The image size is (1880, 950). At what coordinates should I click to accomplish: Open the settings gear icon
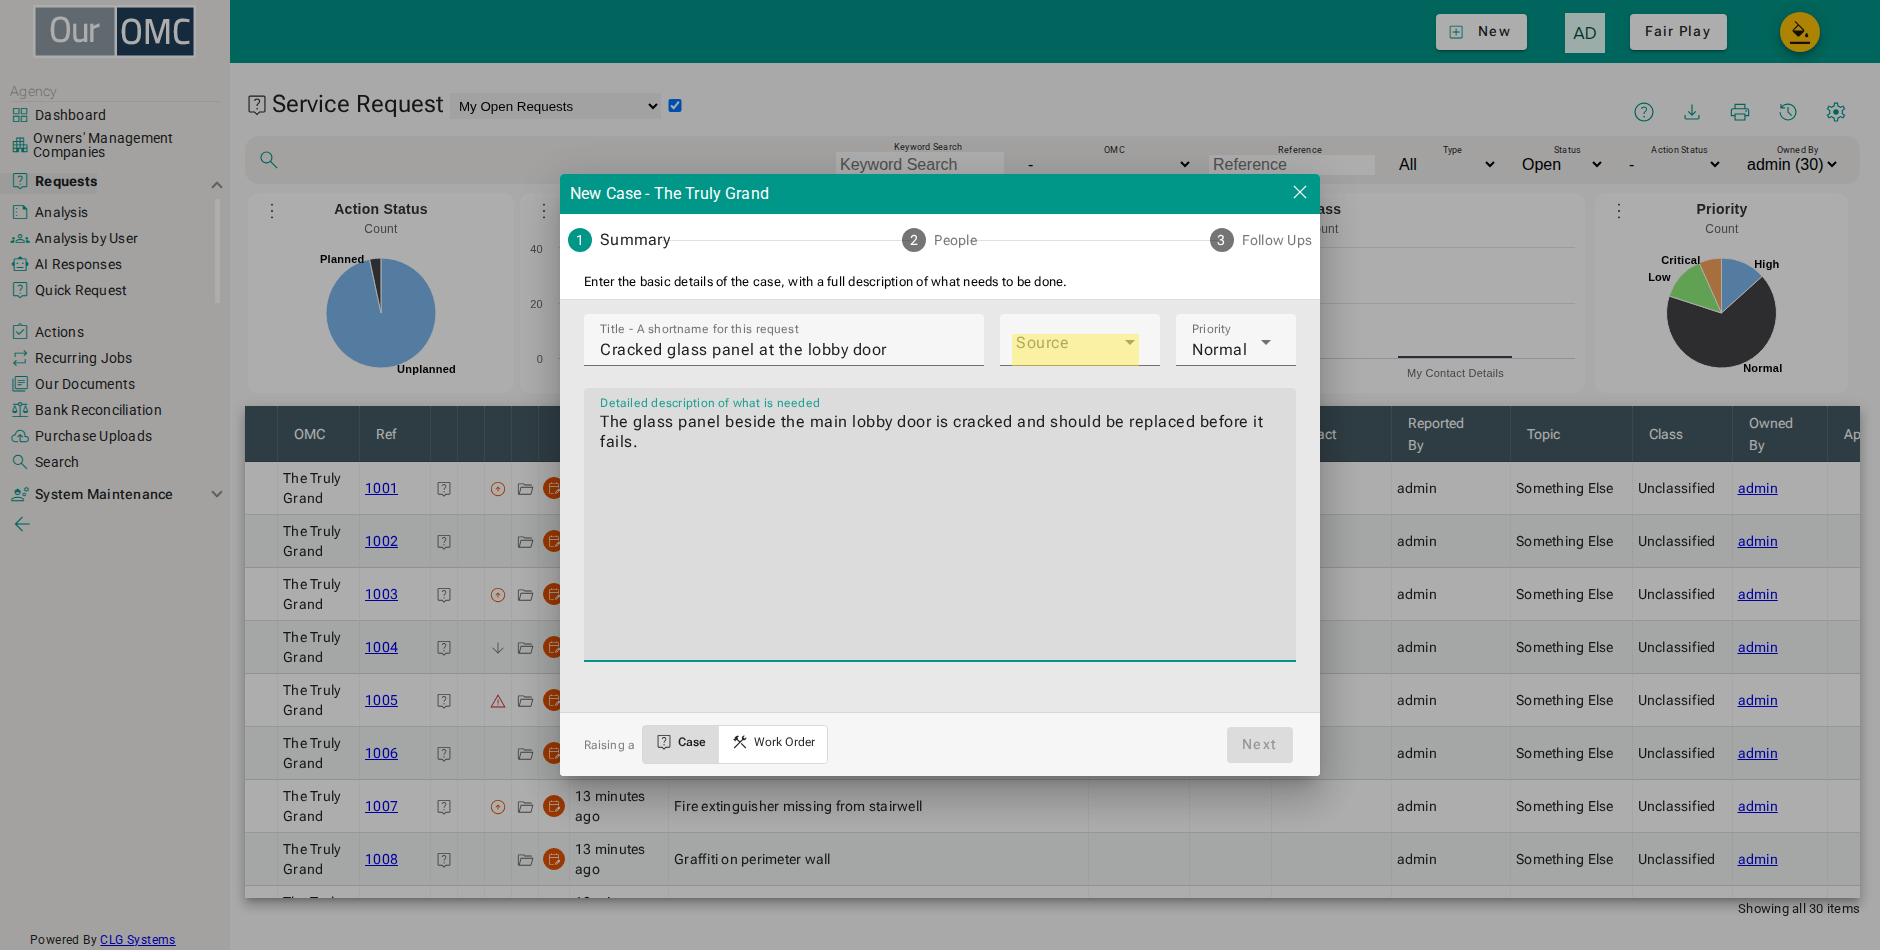[x=1836, y=112]
